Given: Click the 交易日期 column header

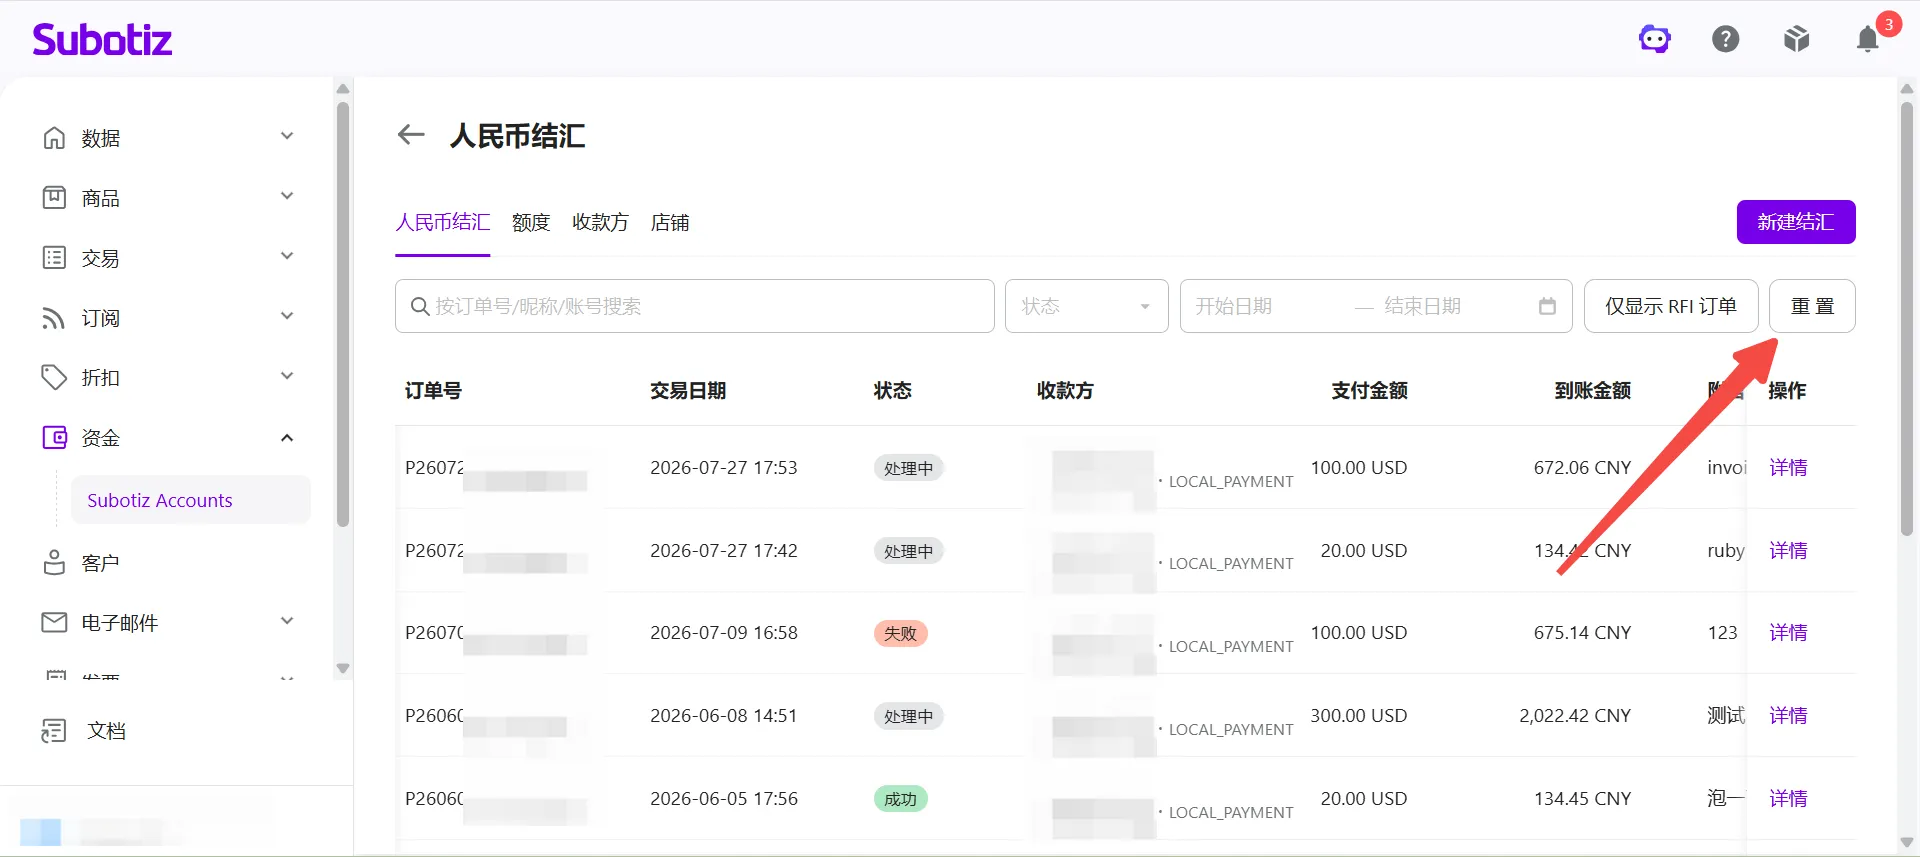Looking at the screenshot, I should (x=688, y=390).
